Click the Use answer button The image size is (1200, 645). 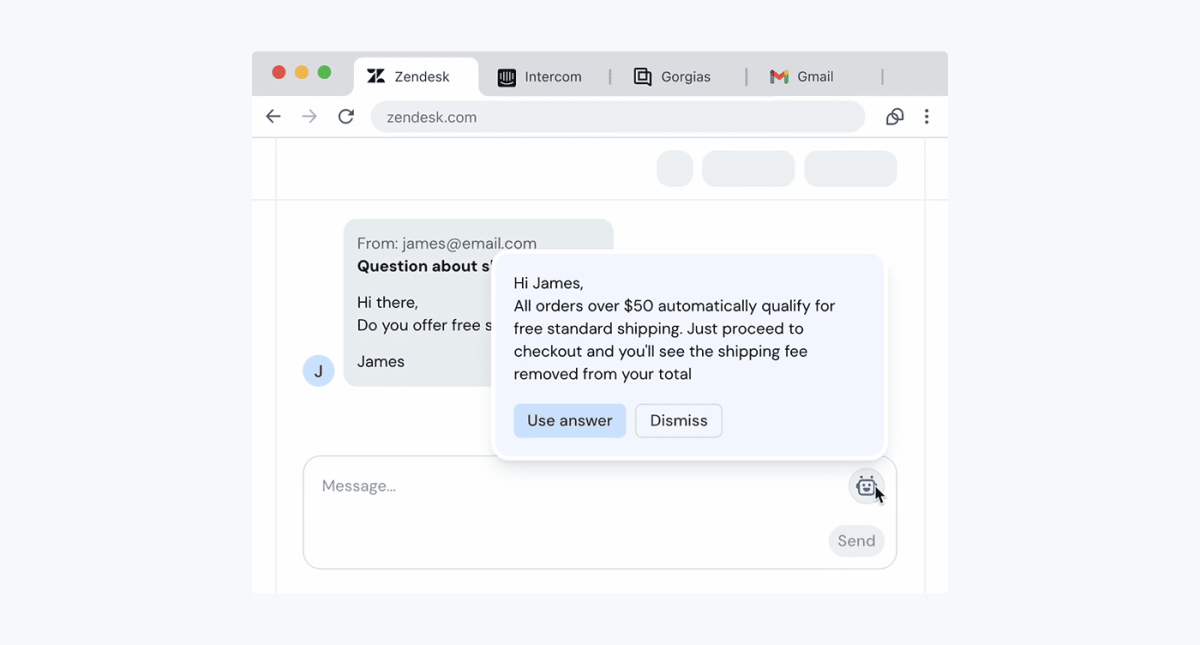click(x=569, y=420)
